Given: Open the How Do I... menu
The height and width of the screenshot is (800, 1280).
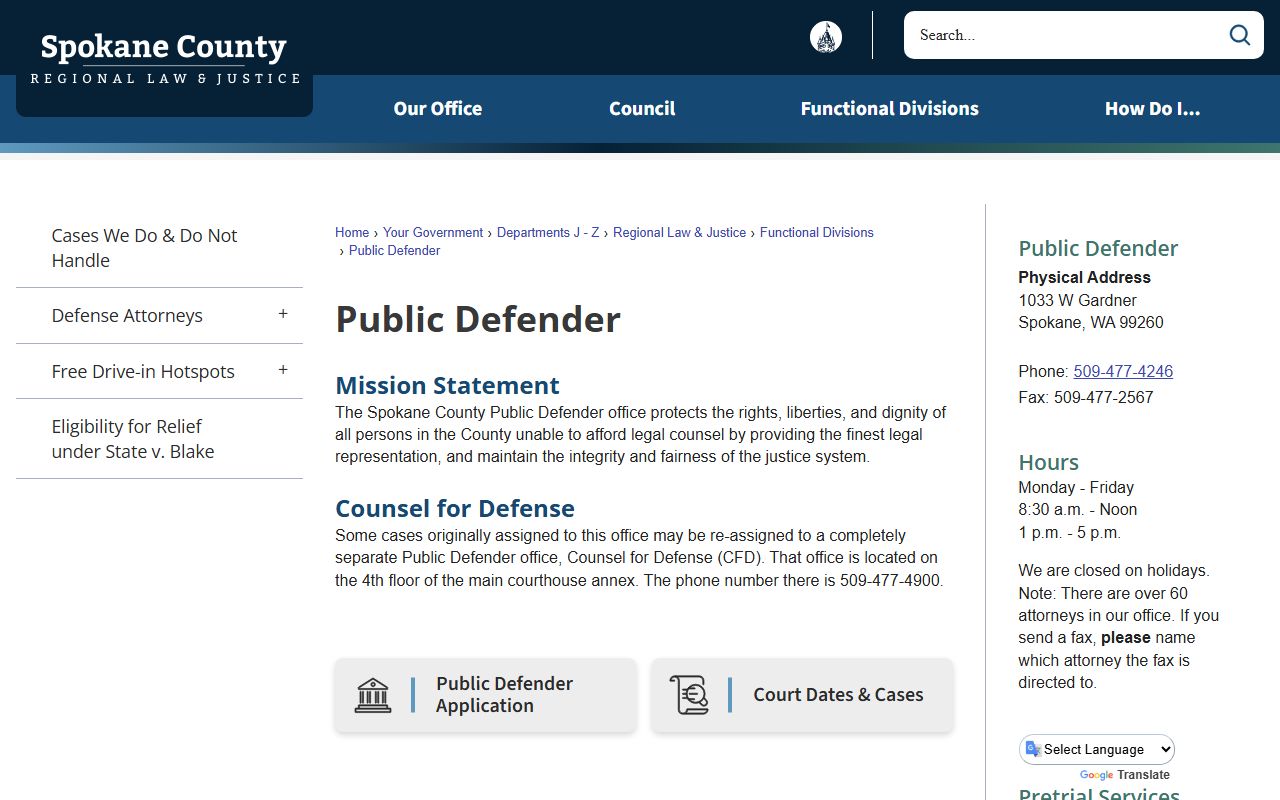Looking at the screenshot, I should 1152,108.
